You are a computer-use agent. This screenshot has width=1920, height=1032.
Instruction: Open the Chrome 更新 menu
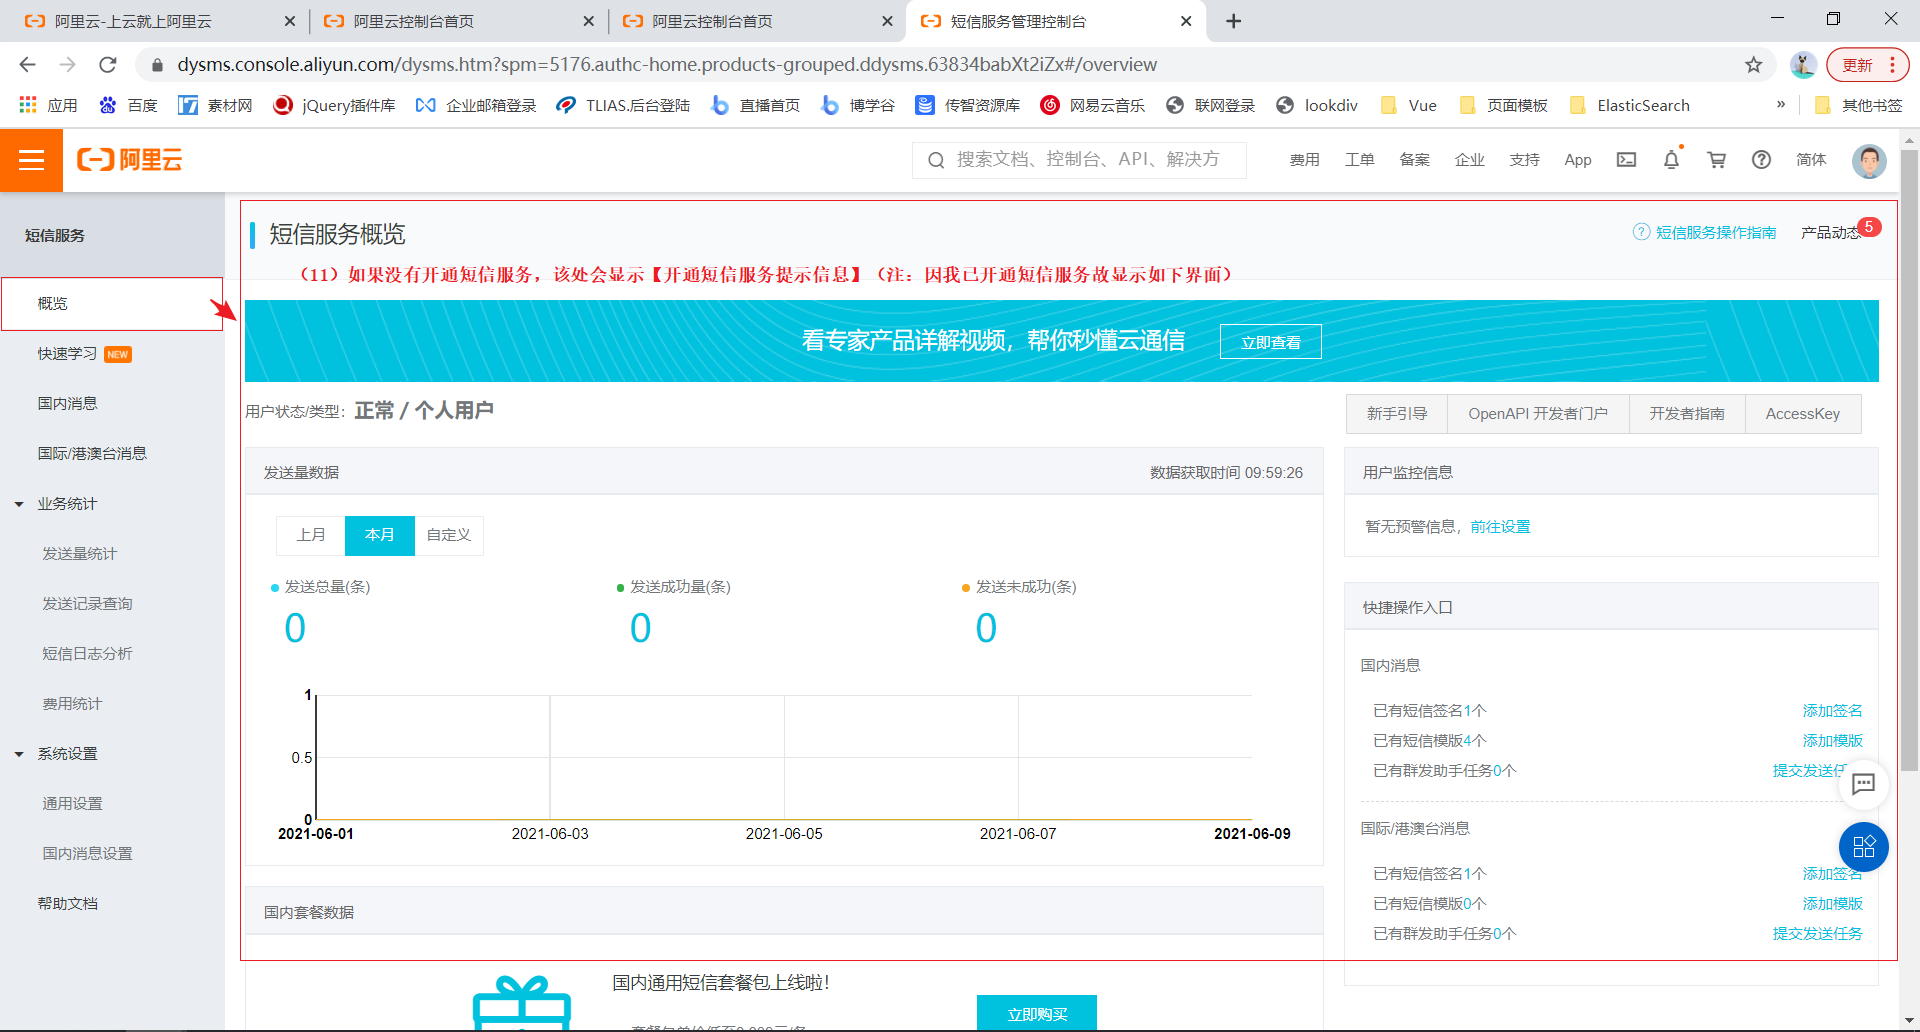1867,65
